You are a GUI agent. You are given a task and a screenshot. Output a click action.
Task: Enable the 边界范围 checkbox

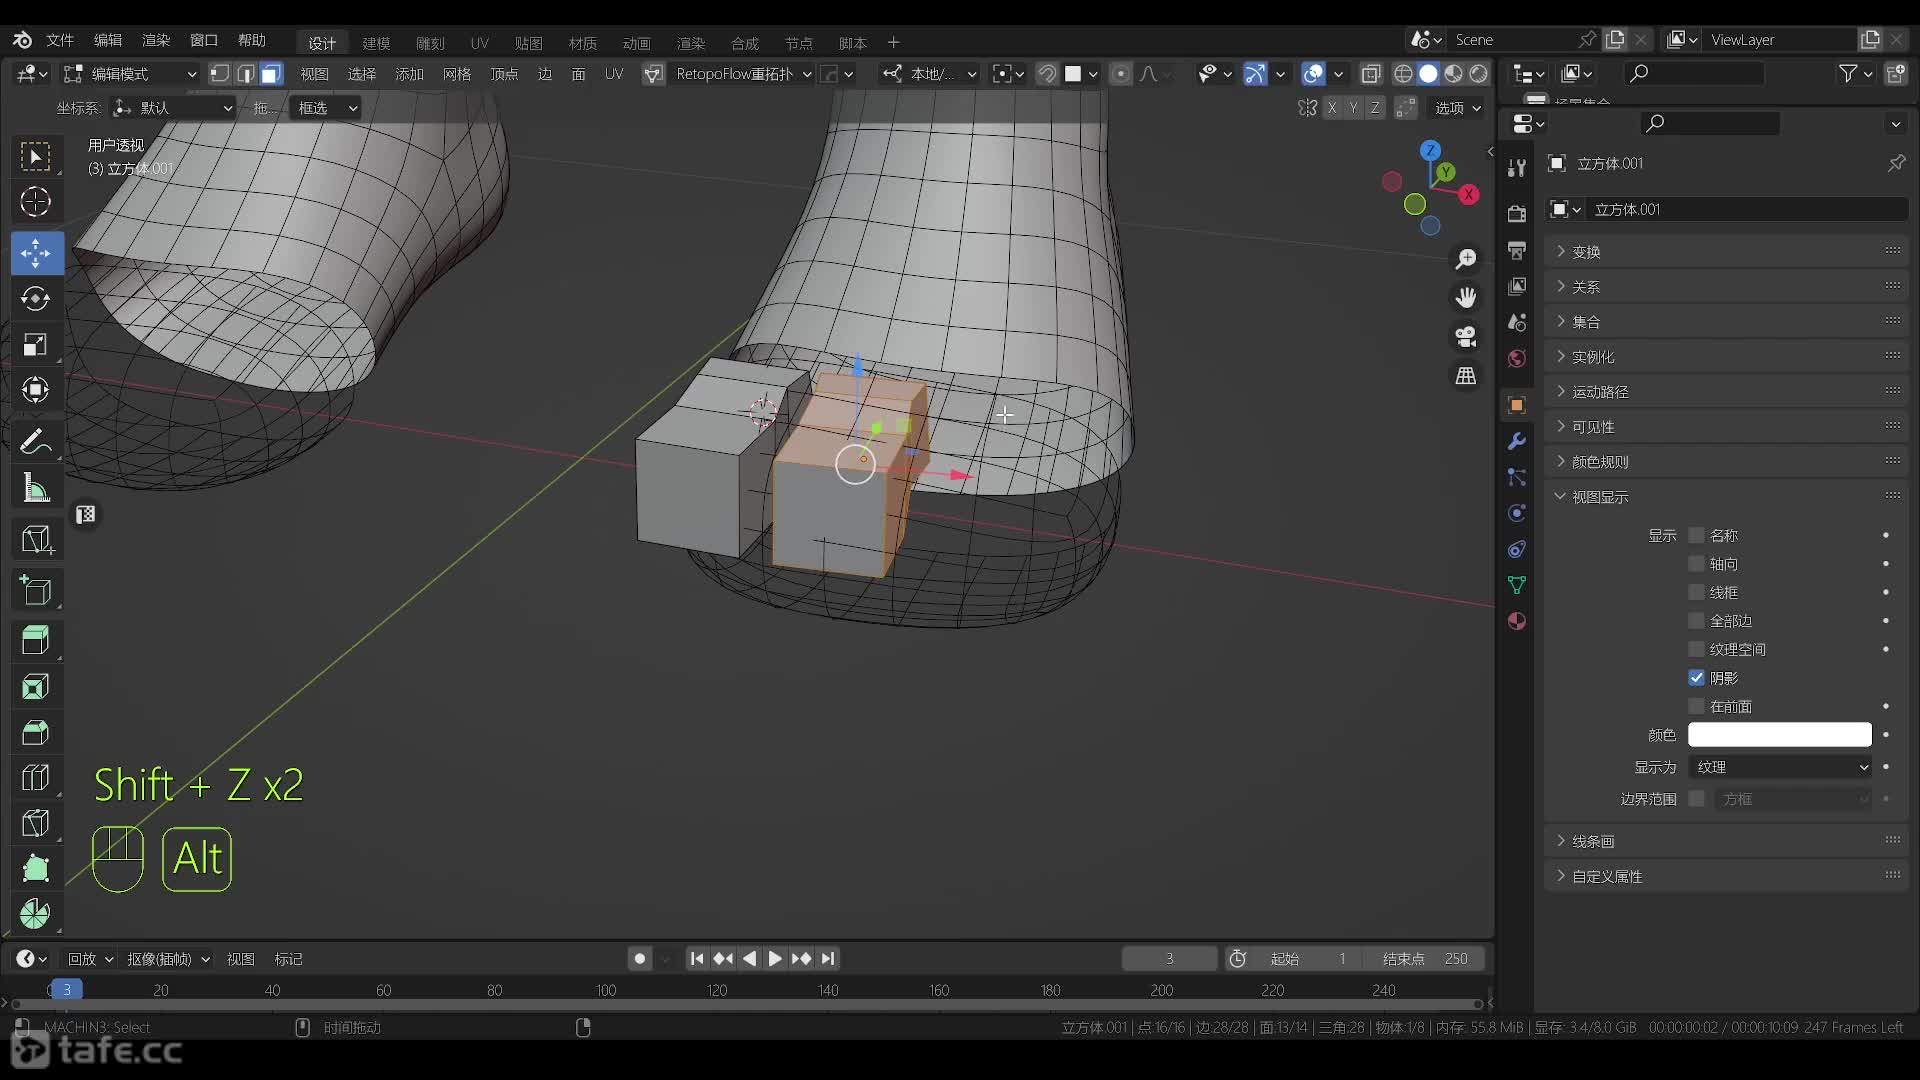[x=1696, y=799]
